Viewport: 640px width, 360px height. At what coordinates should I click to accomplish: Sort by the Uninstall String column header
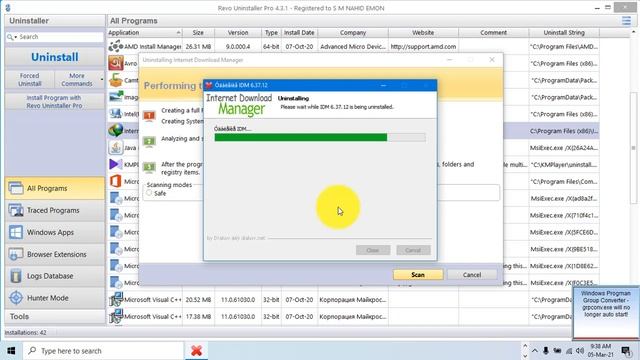[564, 33]
